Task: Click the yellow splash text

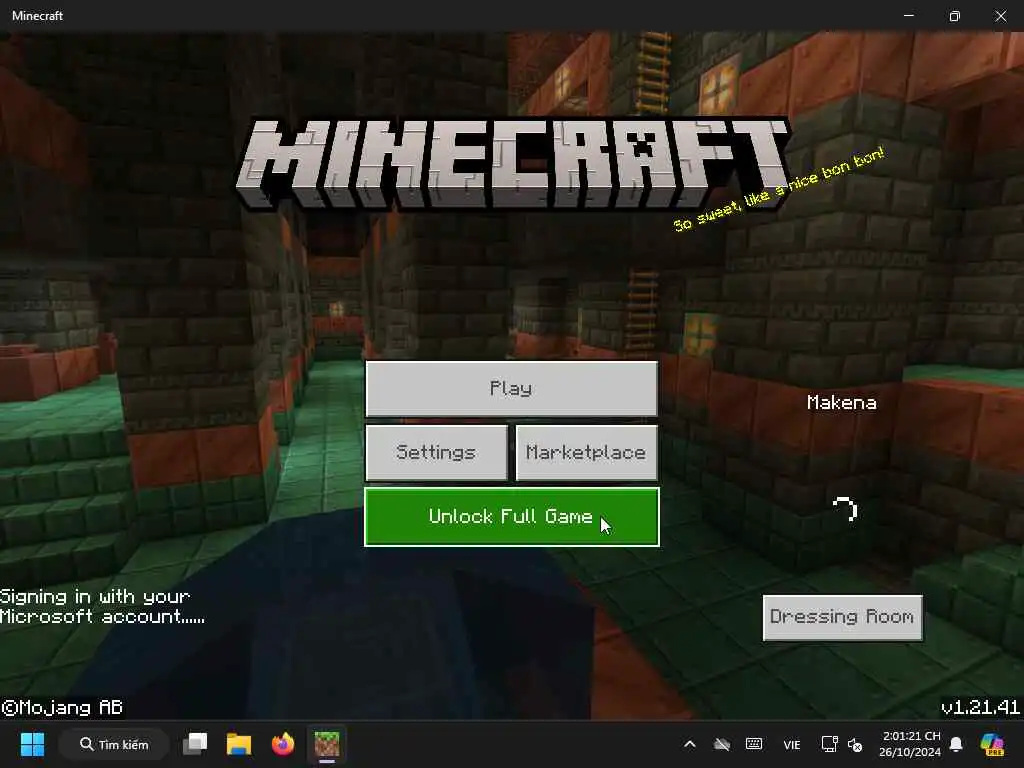Action: pyautogui.click(x=779, y=189)
